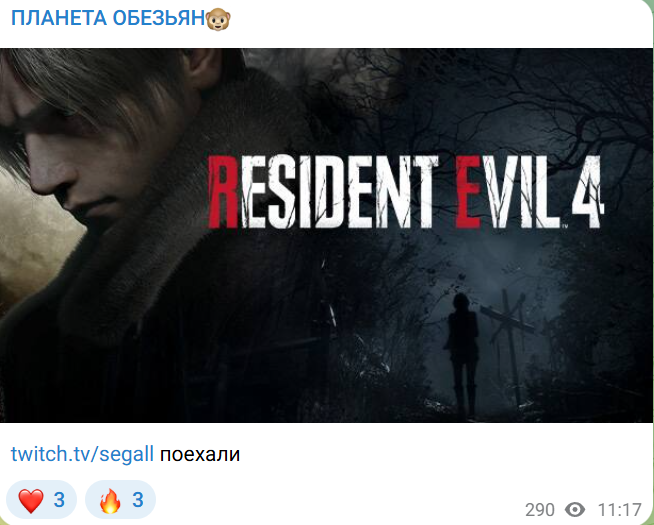Toggle the red heart reaction
The image size is (654, 525).
coord(41,499)
